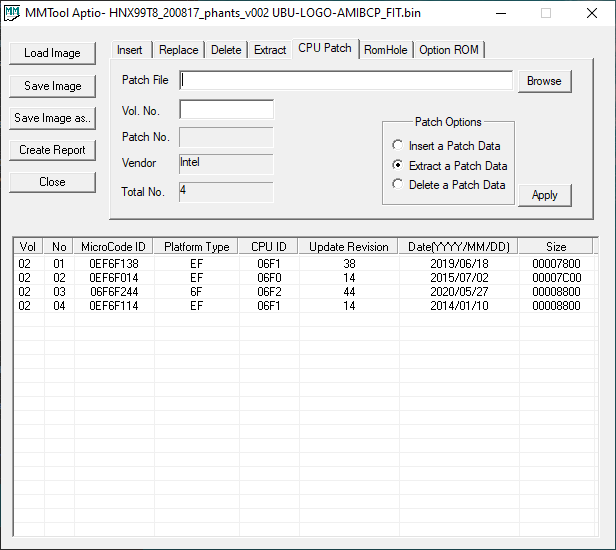Open the Delete tab

point(226,50)
